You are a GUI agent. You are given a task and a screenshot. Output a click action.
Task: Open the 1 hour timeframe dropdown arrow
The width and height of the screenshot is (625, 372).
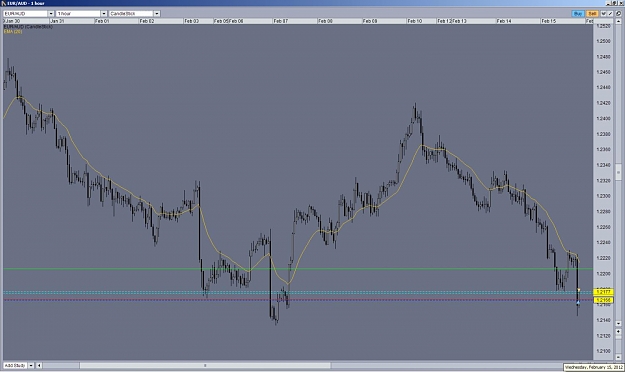[104, 14]
